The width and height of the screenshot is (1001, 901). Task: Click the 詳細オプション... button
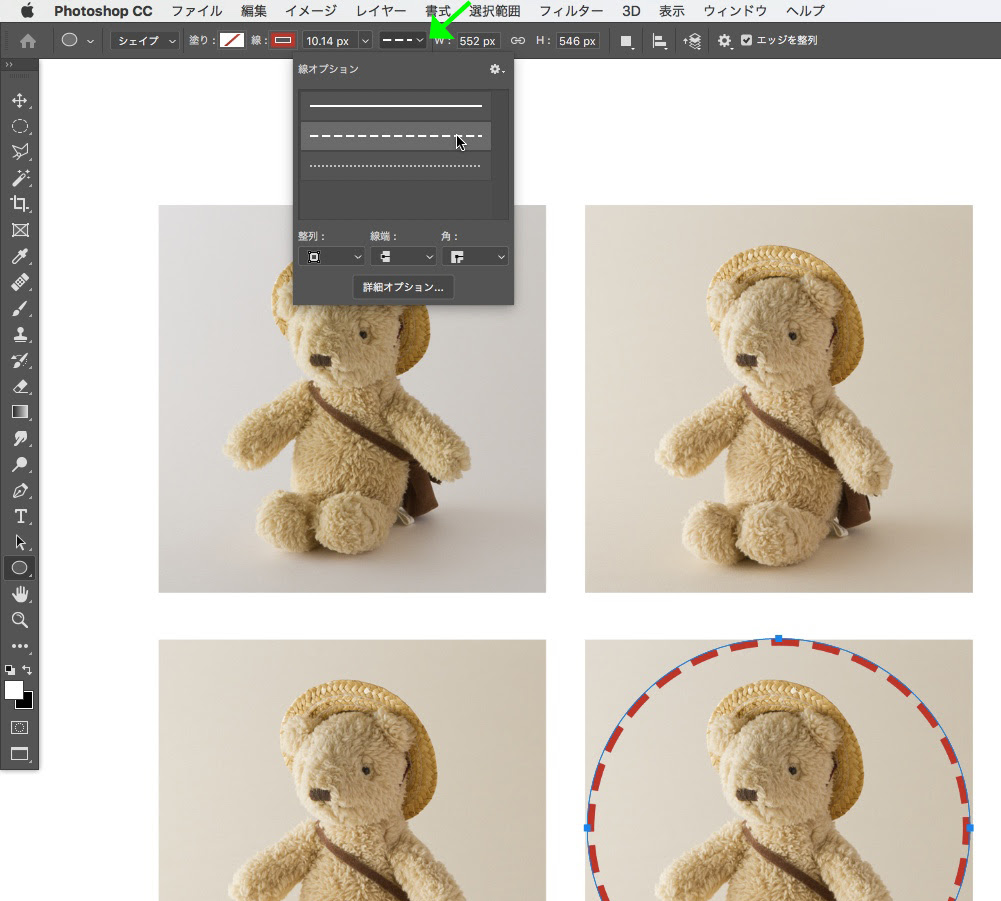point(403,287)
